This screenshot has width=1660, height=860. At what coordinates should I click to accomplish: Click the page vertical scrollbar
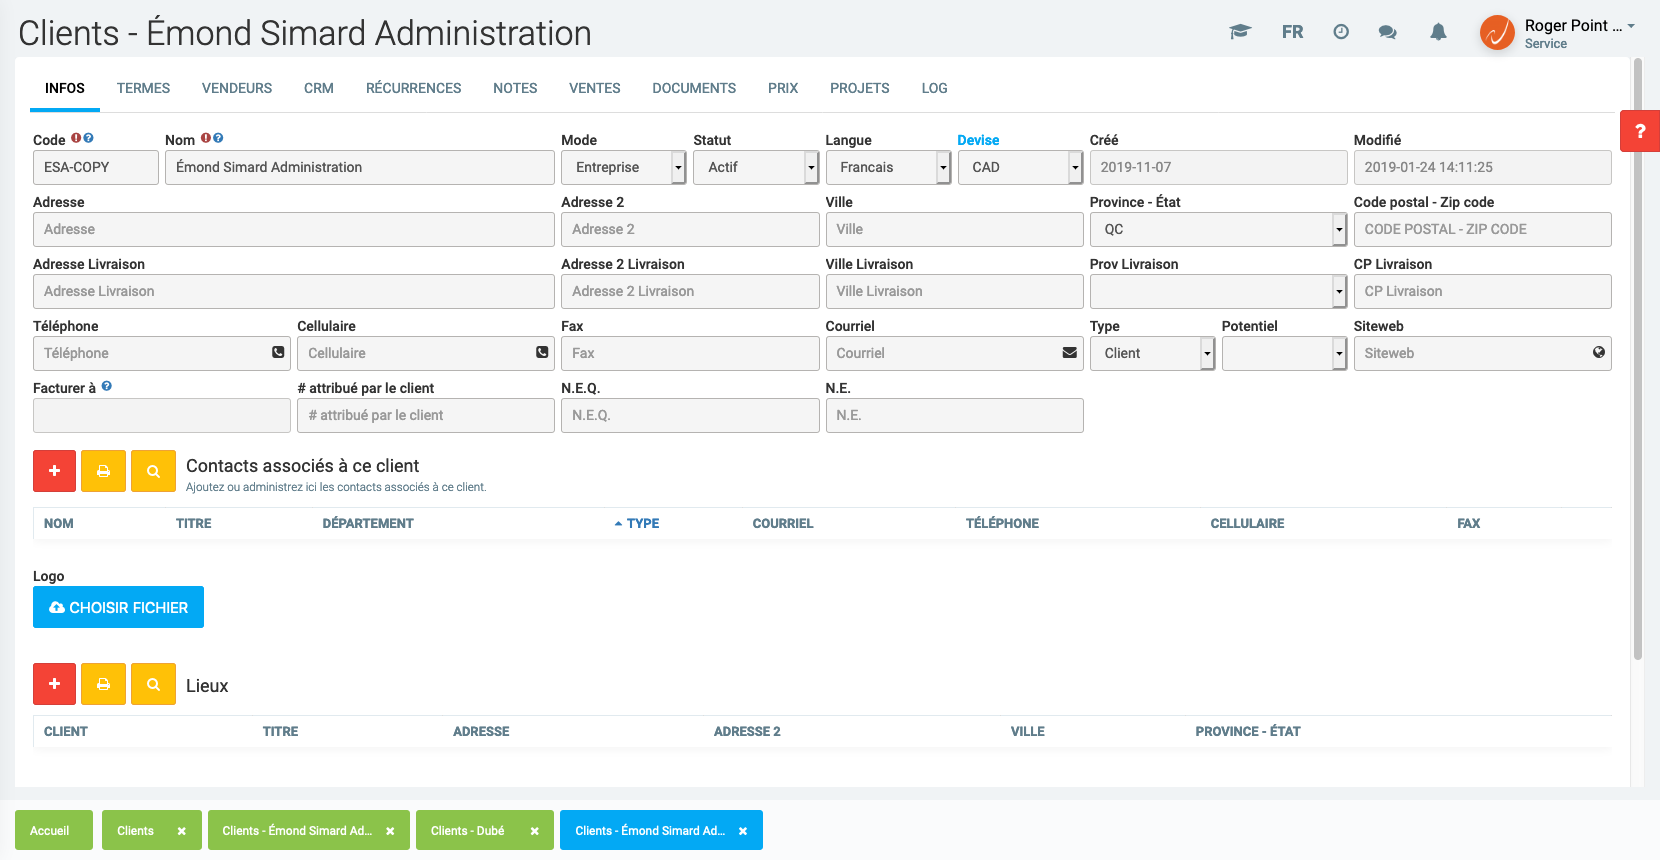tap(1638, 360)
